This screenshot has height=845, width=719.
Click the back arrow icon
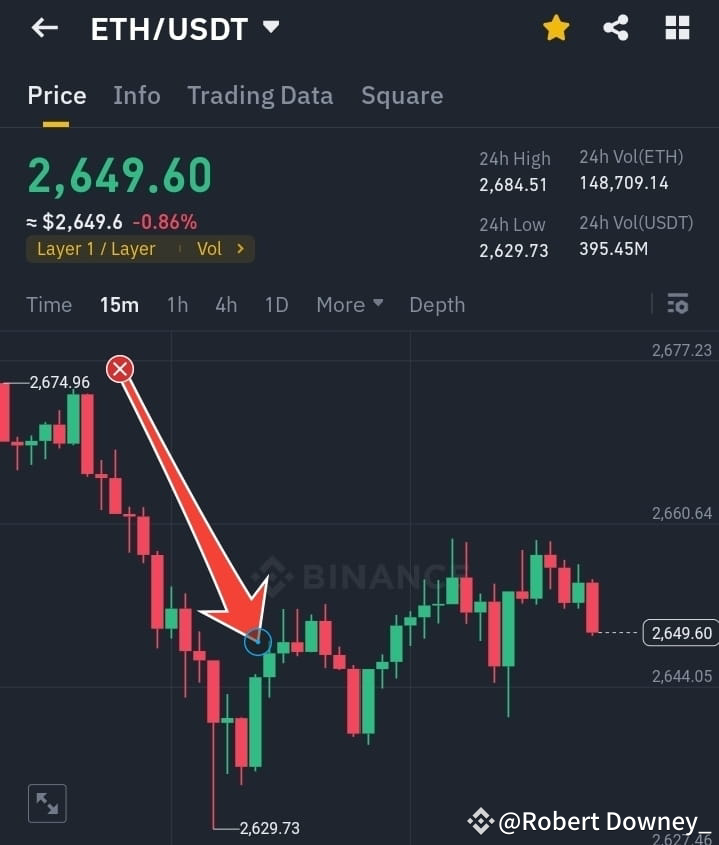(42, 28)
